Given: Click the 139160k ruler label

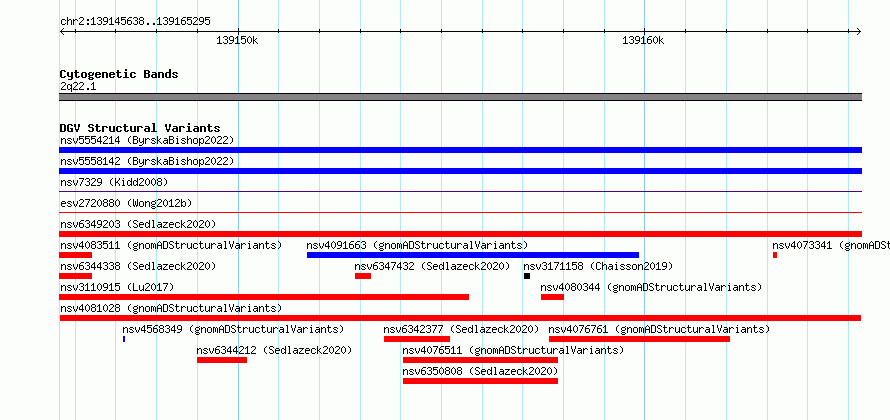Looking at the screenshot, I should point(644,40).
